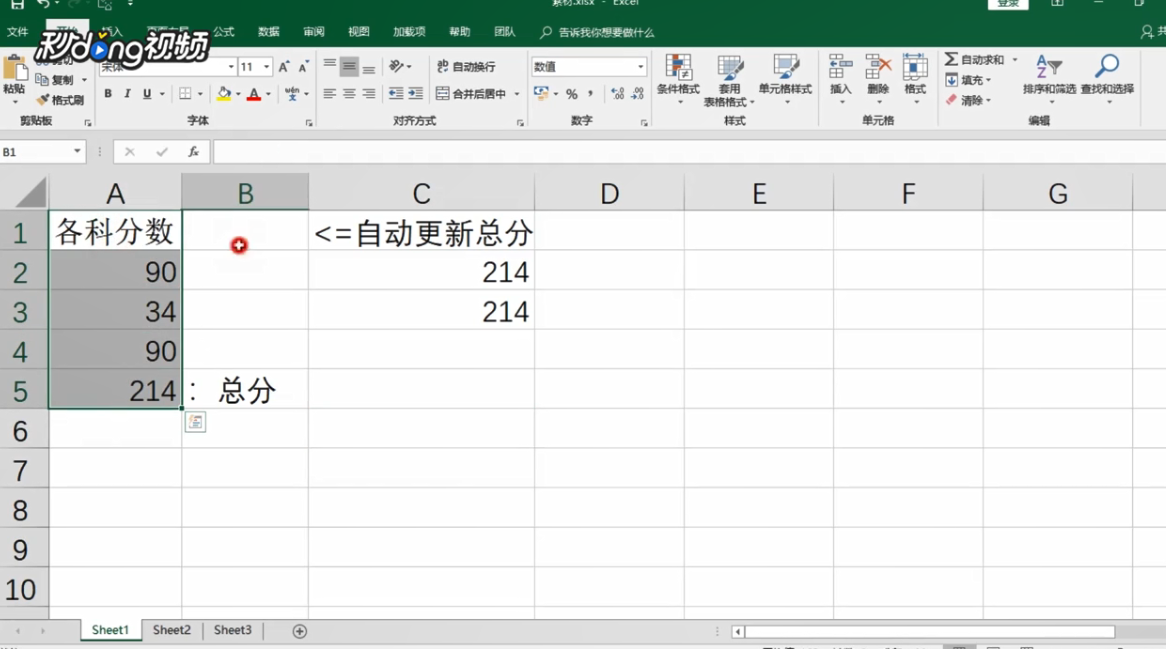
Task: Open the Fill (填充) menu
Action: 968,80
